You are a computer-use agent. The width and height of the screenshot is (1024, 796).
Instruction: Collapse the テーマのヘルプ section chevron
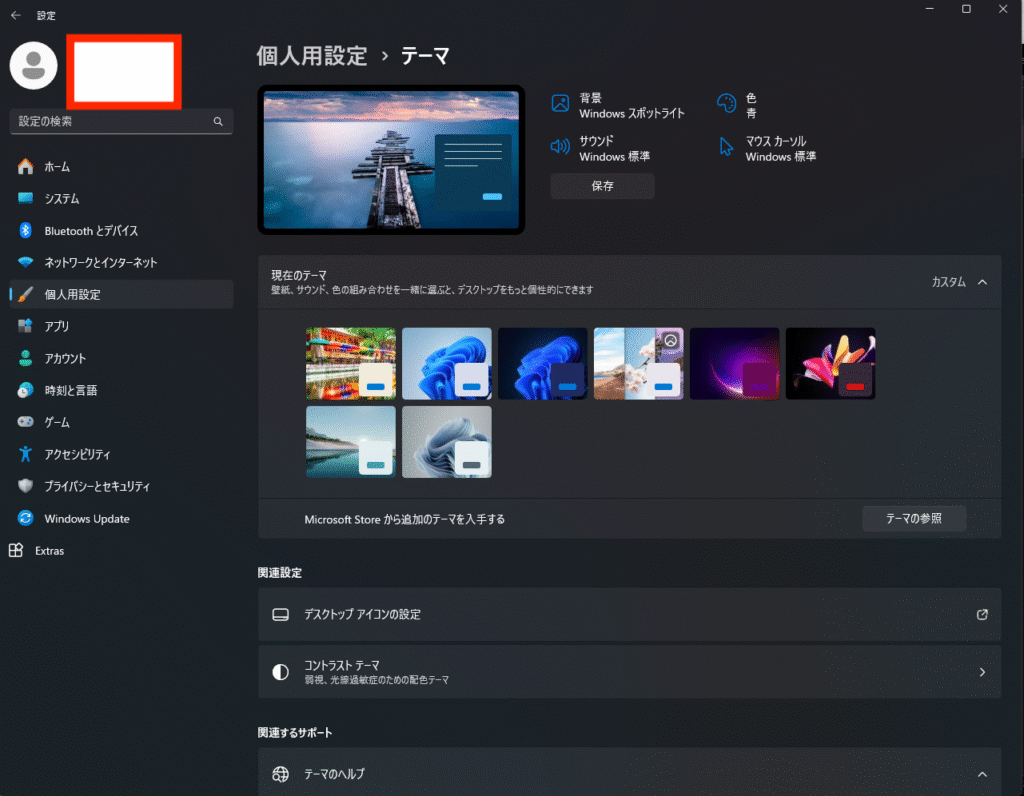point(982,774)
